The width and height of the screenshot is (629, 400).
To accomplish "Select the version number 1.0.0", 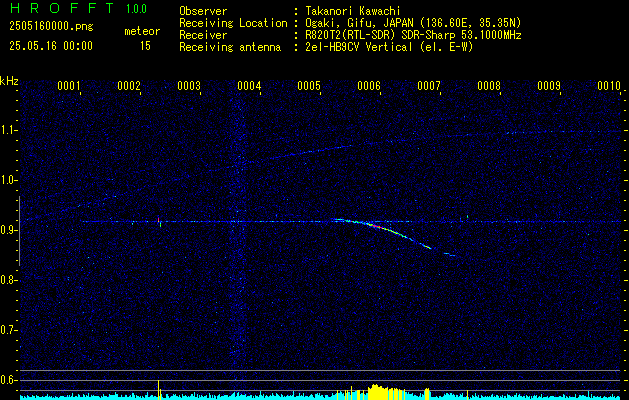I will pos(136,9).
